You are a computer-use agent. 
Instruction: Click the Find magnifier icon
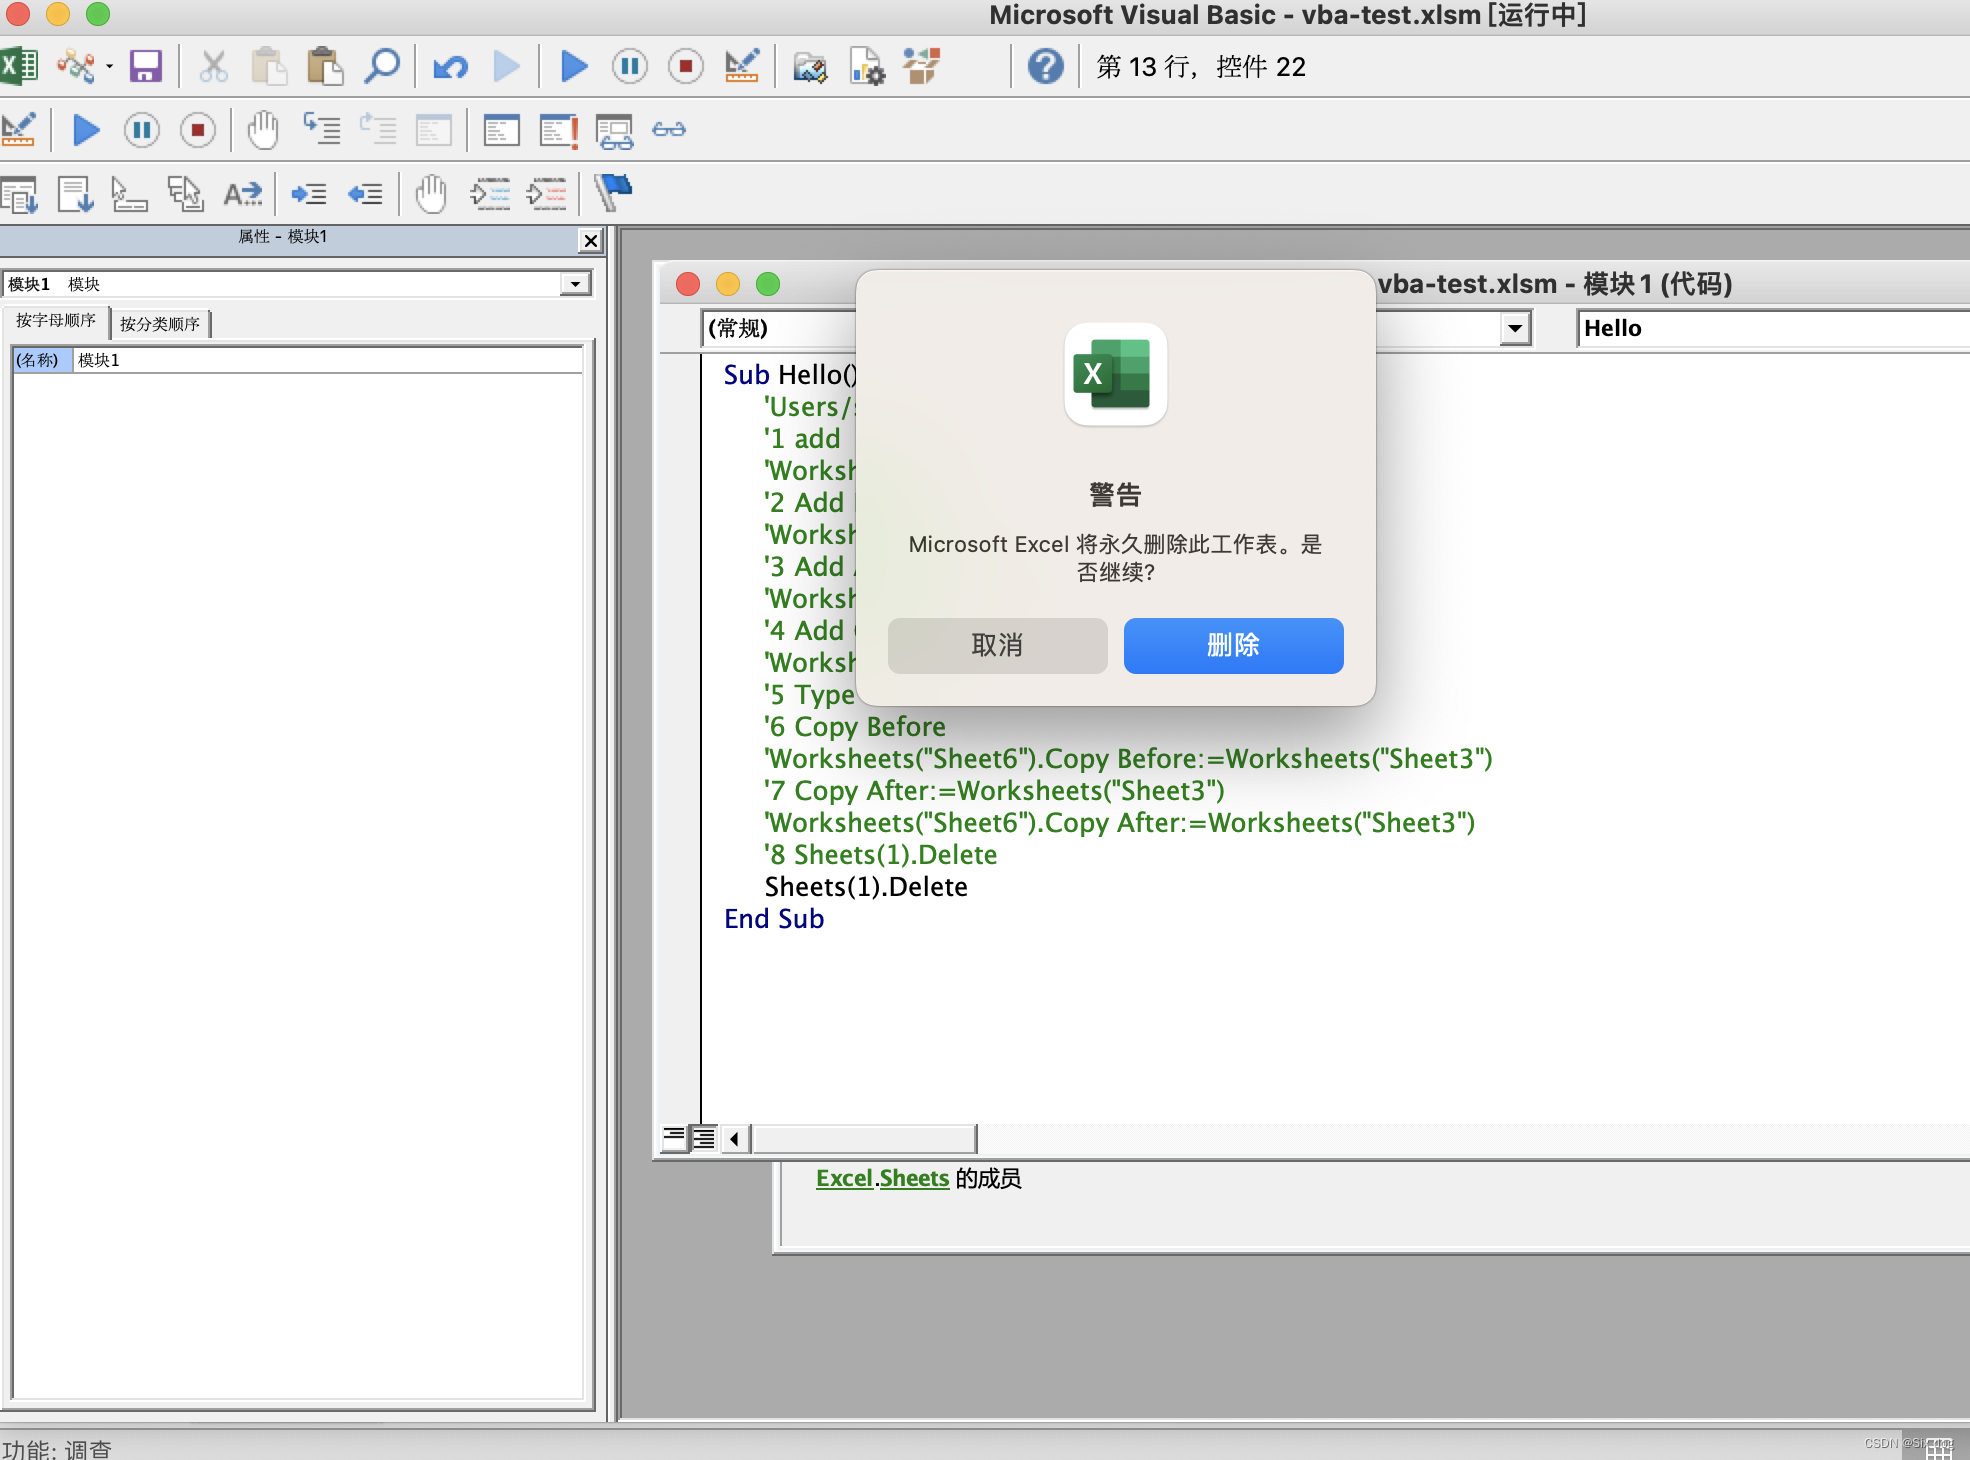382,67
